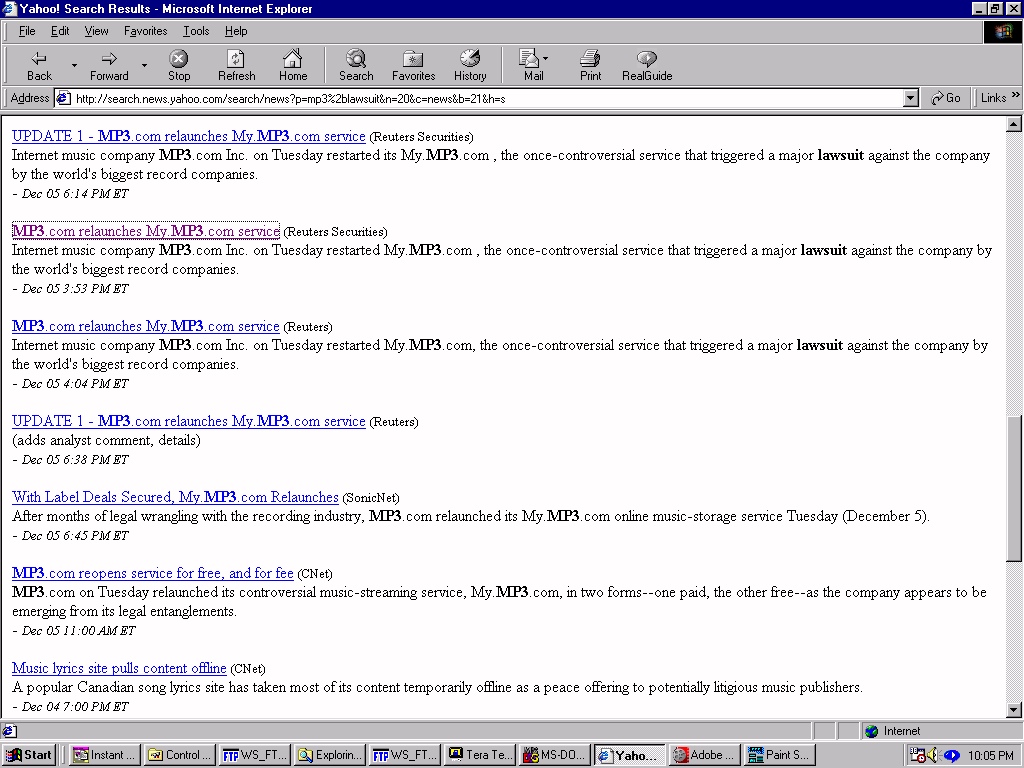Print the current page
This screenshot has height=768, width=1024.
pyautogui.click(x=590, y=66)
